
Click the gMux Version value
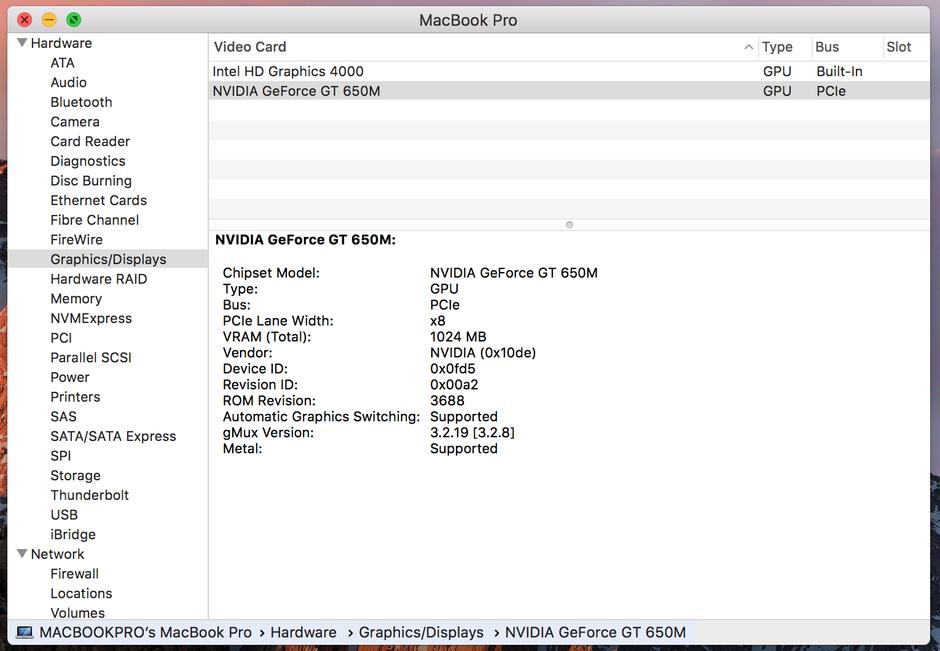click(472, 433)
